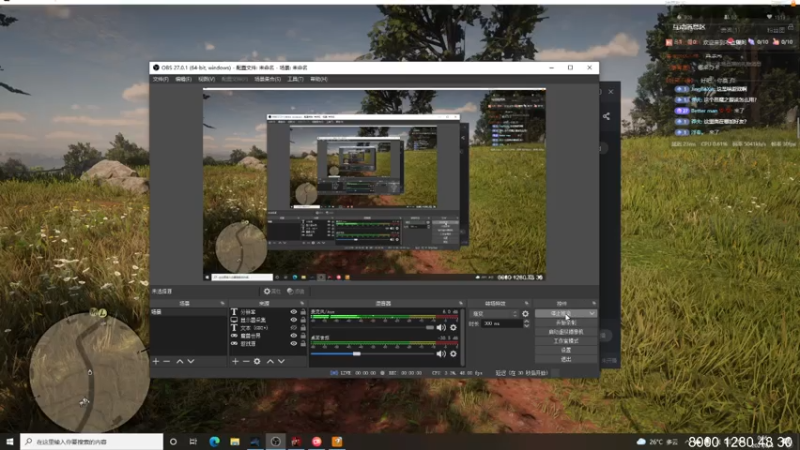This screenshot has width=800, height=450.
Task: Remove the selected scene with the minus icon
Action: point(167,361)
